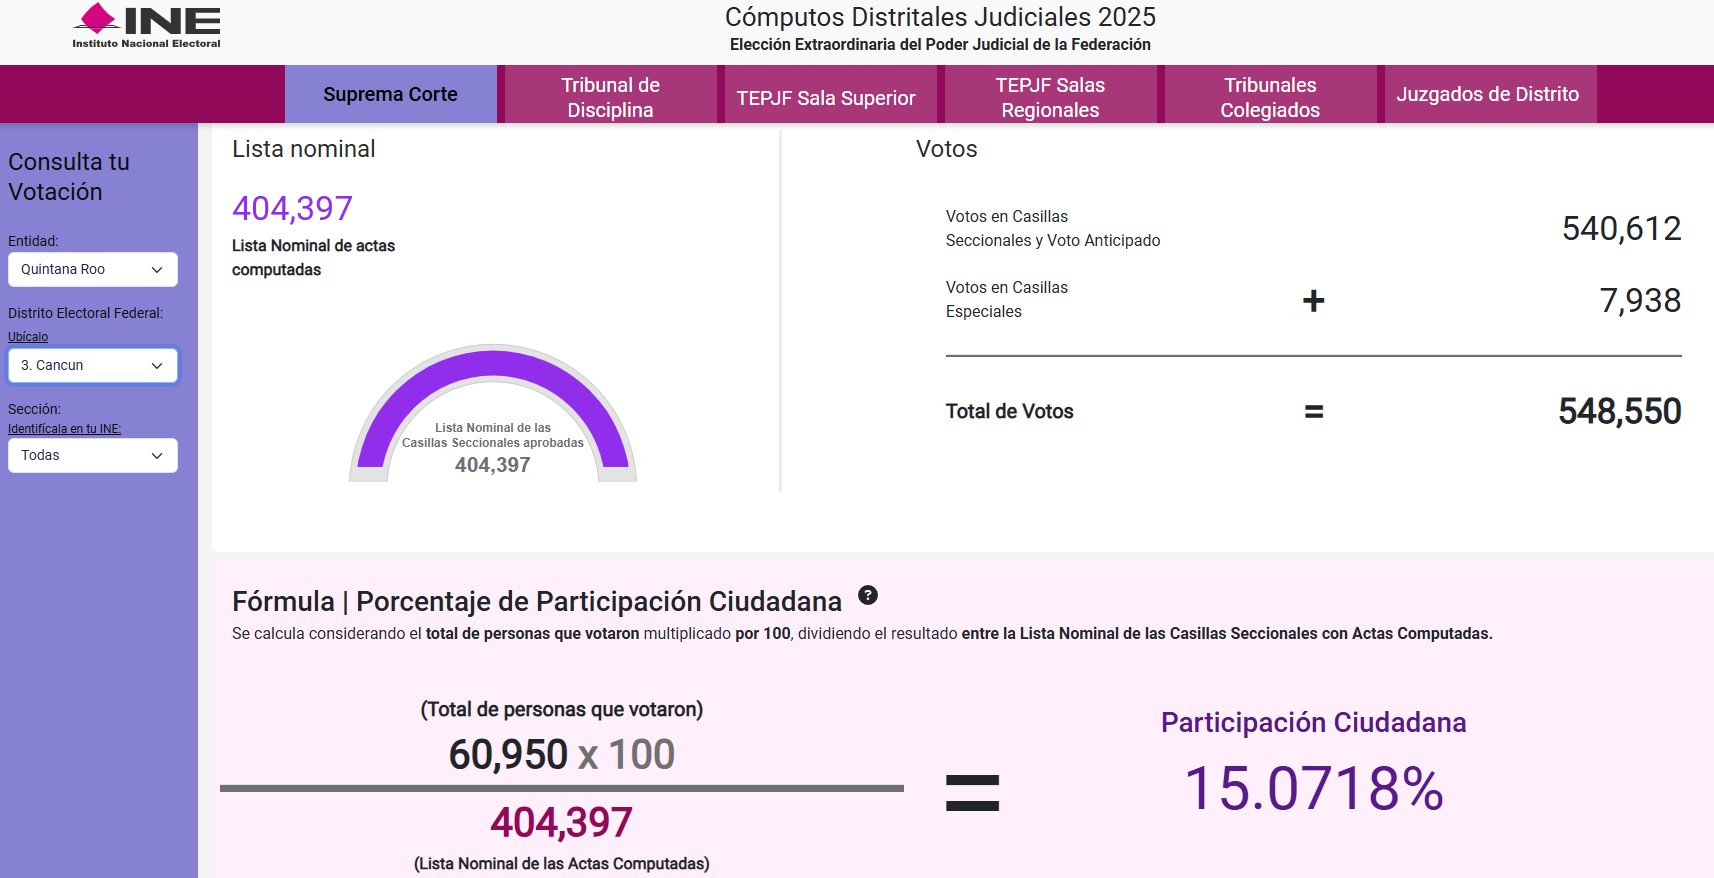This screenshot has width=1714, height=878.
Task: Open the Distrito Electoral dropdown showing 3. Cancun
Action: 92,365
